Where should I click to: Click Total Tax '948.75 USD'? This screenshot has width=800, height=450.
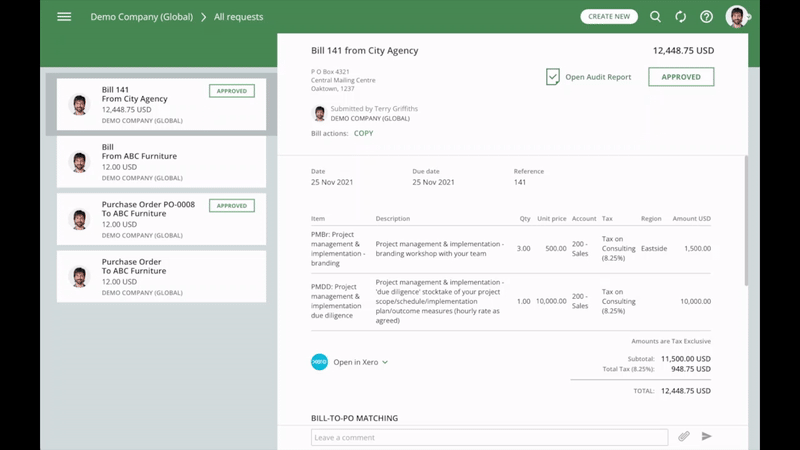[x=691, y=369]
